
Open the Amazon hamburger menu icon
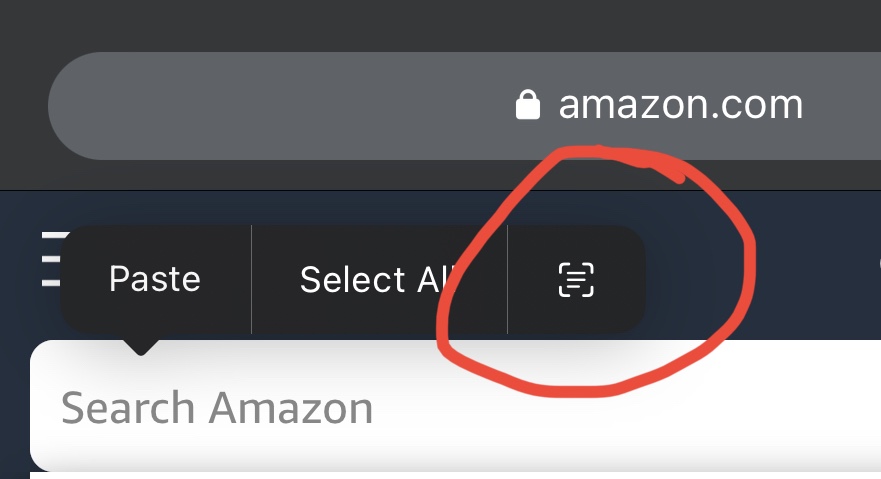(x=50, y=260)
